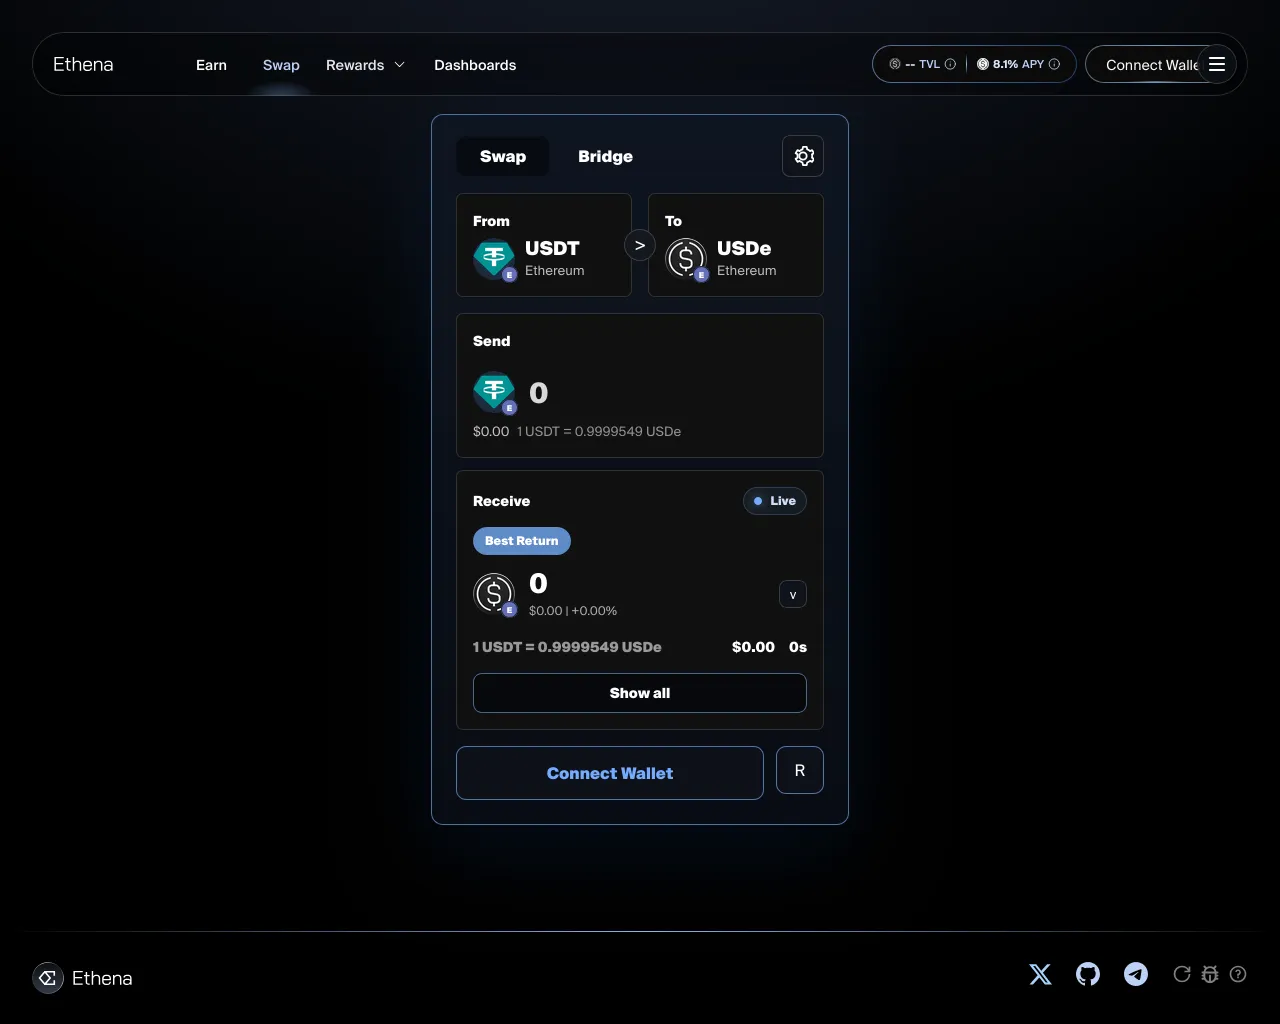Viewport: 1280px width, 1024px height.
Task: Click the APY info icon
Action: [1054, 64]
